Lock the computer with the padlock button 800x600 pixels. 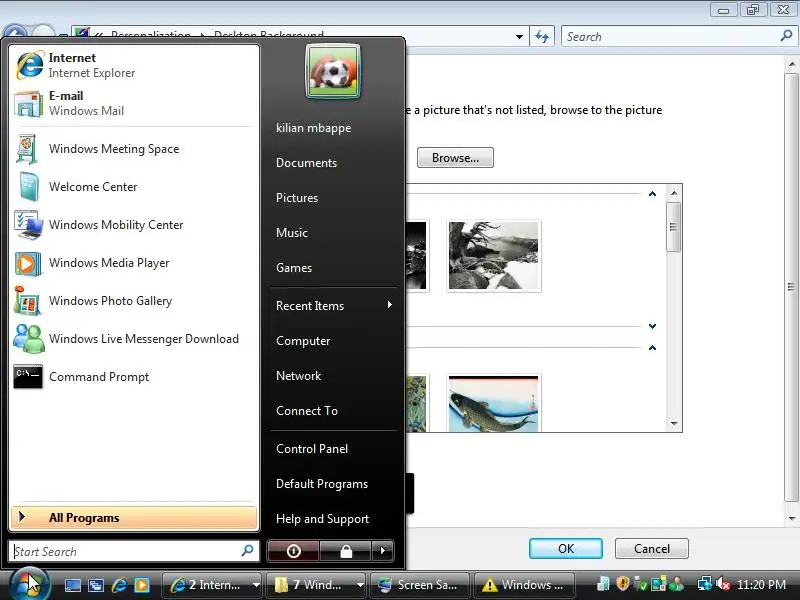[x=346, y=551]
